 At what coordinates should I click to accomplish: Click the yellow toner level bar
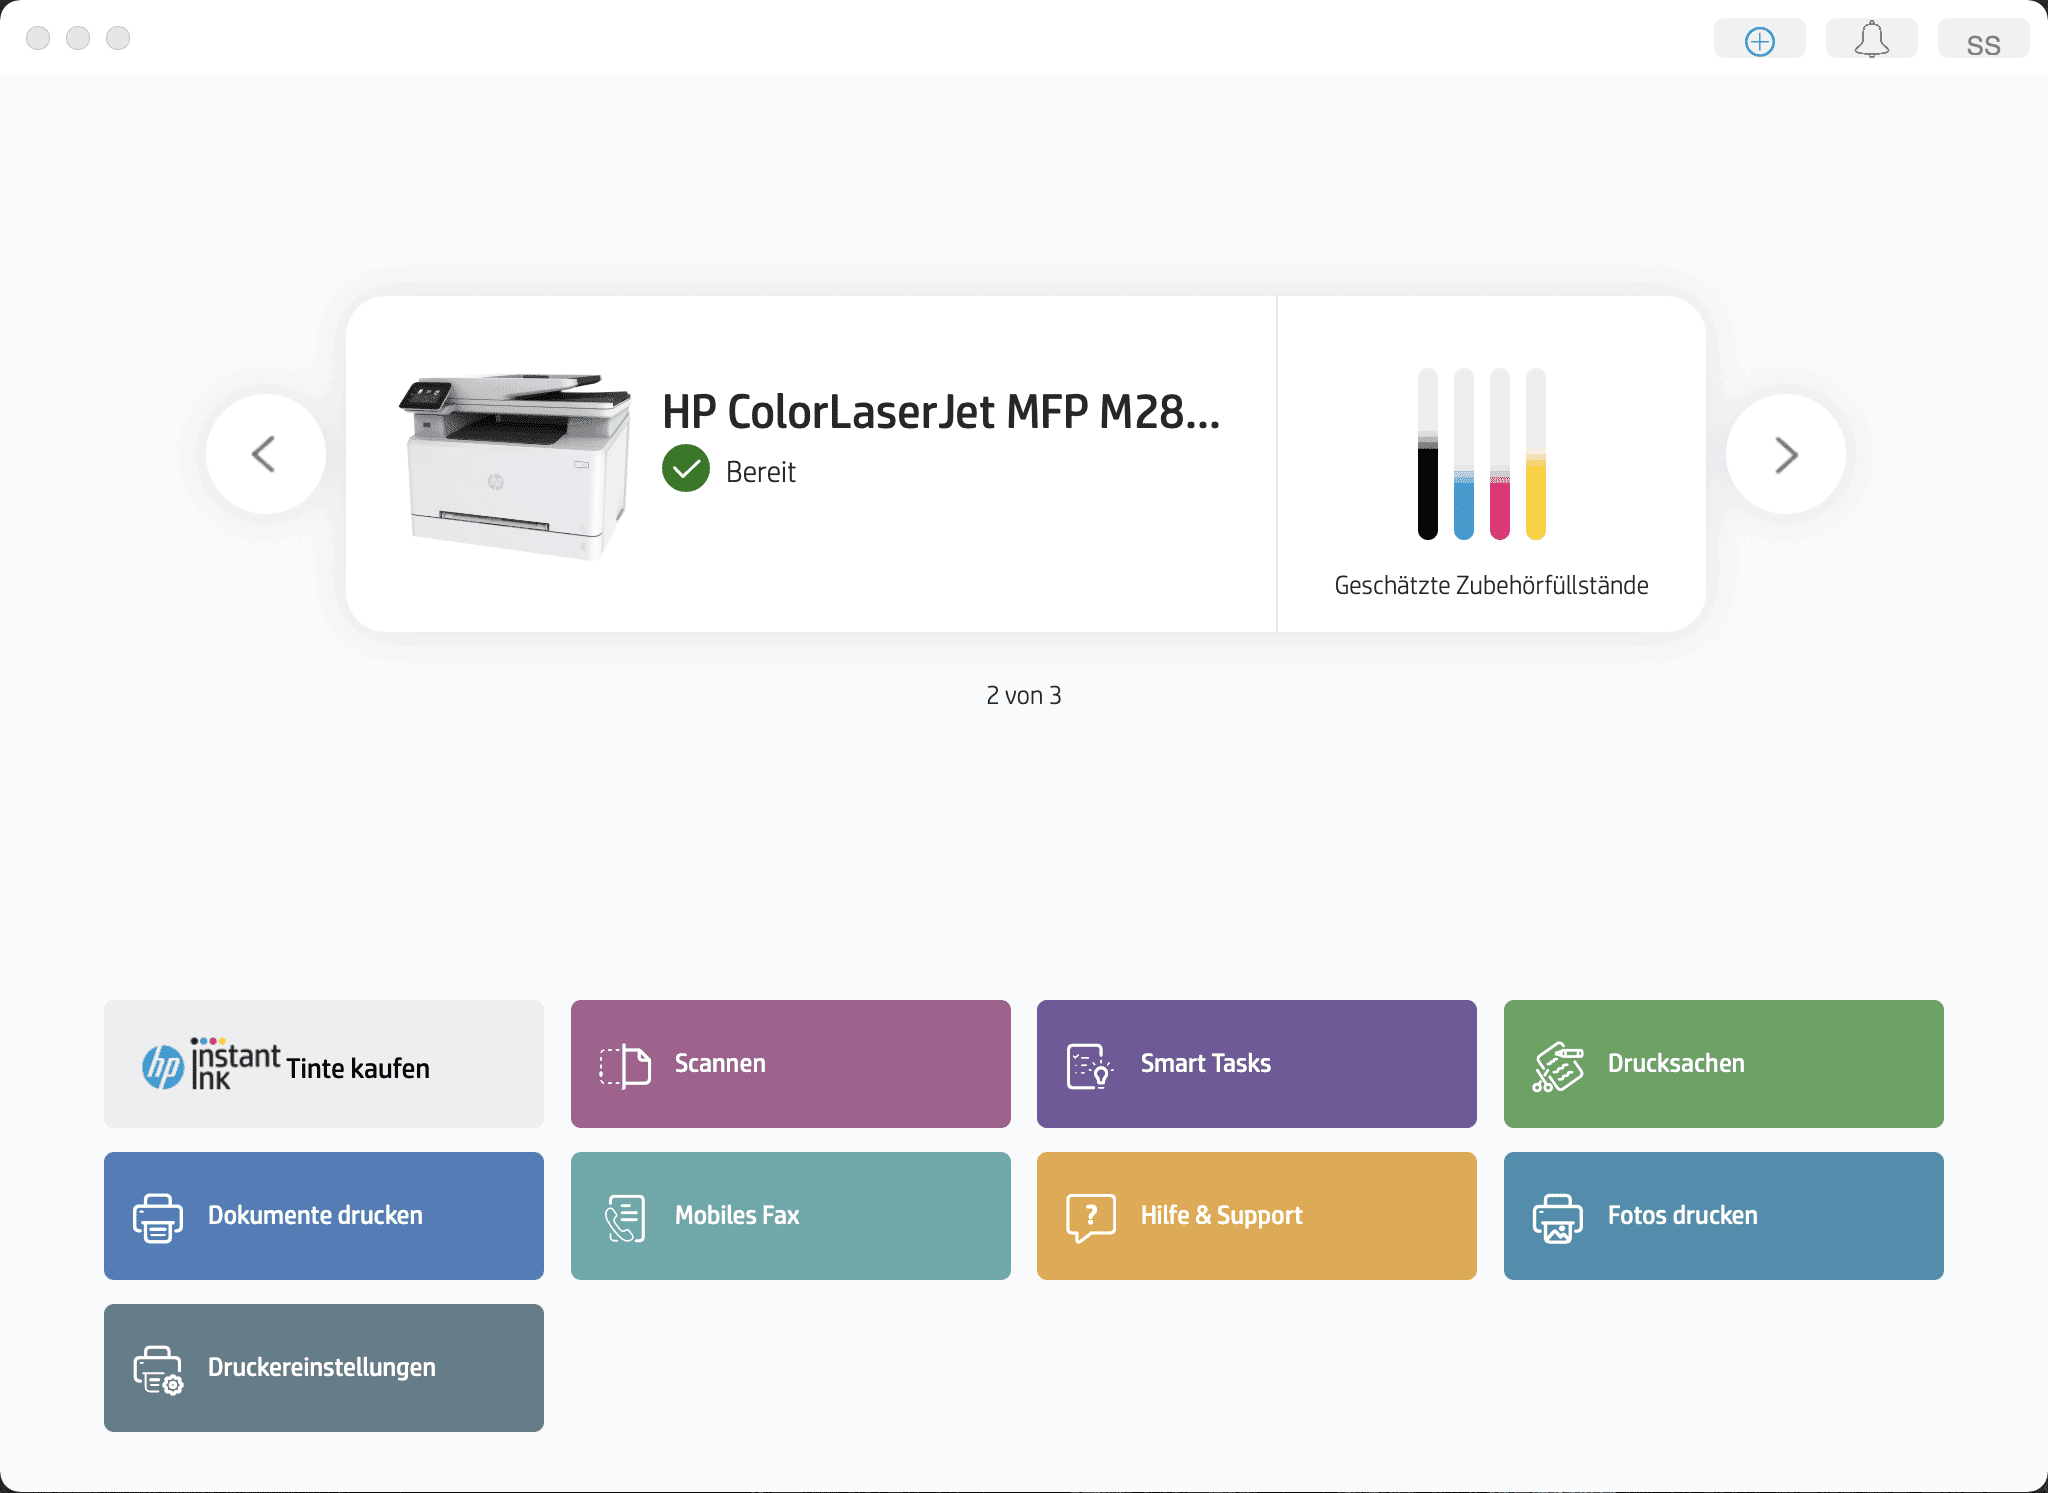pos(1536,454)
